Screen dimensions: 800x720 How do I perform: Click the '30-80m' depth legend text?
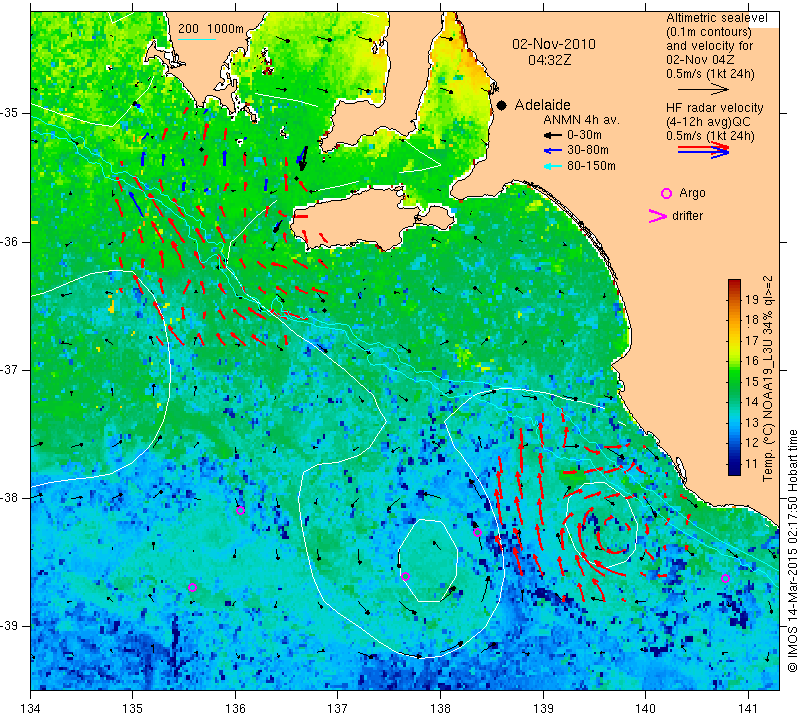pyautogui.click(x=588, y=151)
